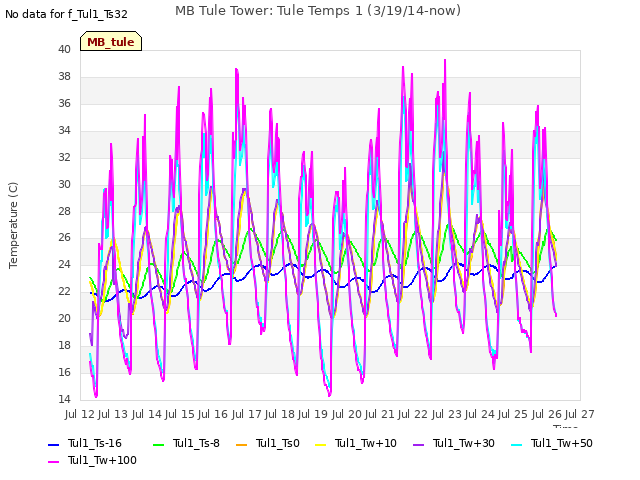Click the 32 value on y-axis
This screenshot has width=640, height=480.
point(64,158)
